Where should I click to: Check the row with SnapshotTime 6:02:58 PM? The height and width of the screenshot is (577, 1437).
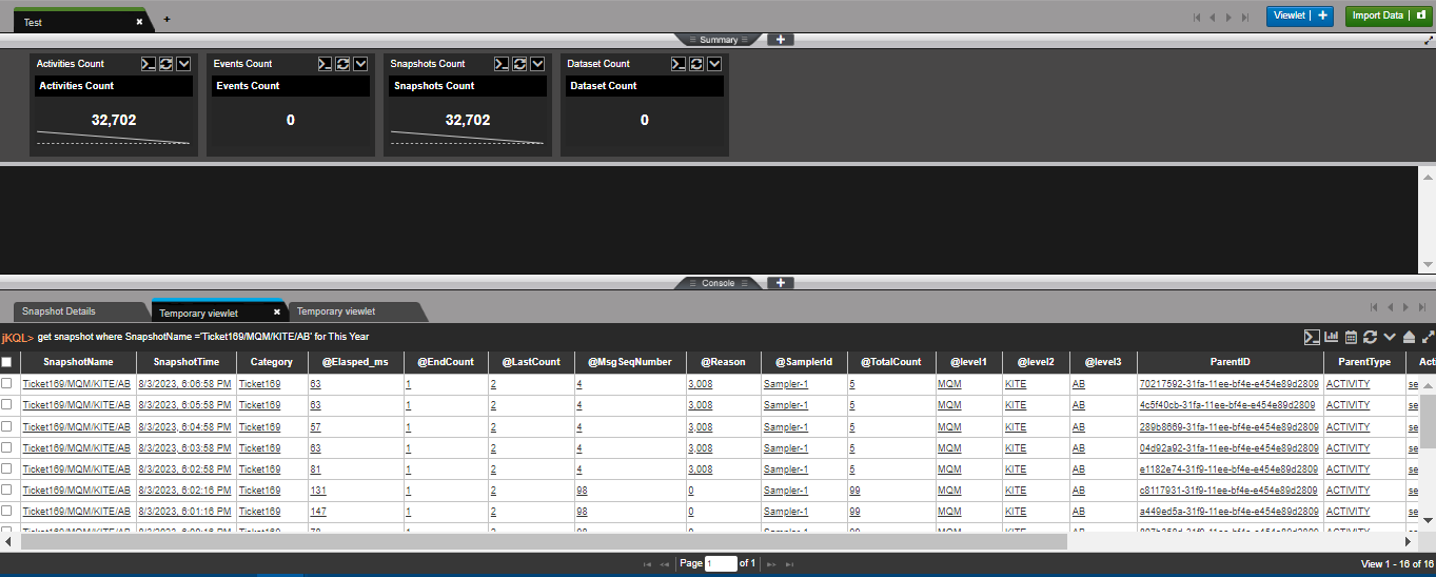(x=7, y=468)
